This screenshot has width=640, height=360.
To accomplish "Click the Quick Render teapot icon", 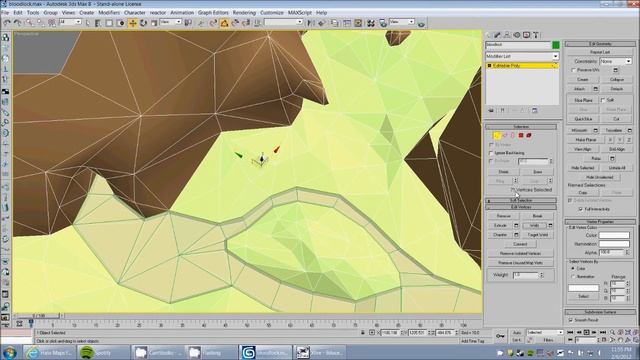I will (421, 24).
